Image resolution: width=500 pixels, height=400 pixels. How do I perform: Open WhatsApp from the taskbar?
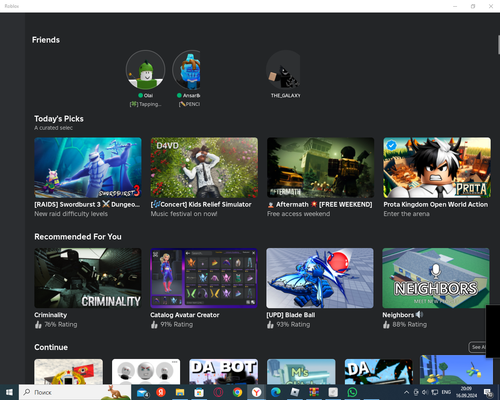click(352, 392)
